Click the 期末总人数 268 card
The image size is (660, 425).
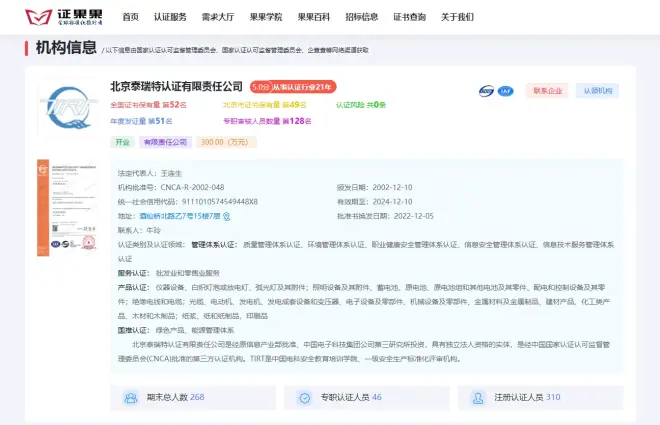click(x=193, y=397)
